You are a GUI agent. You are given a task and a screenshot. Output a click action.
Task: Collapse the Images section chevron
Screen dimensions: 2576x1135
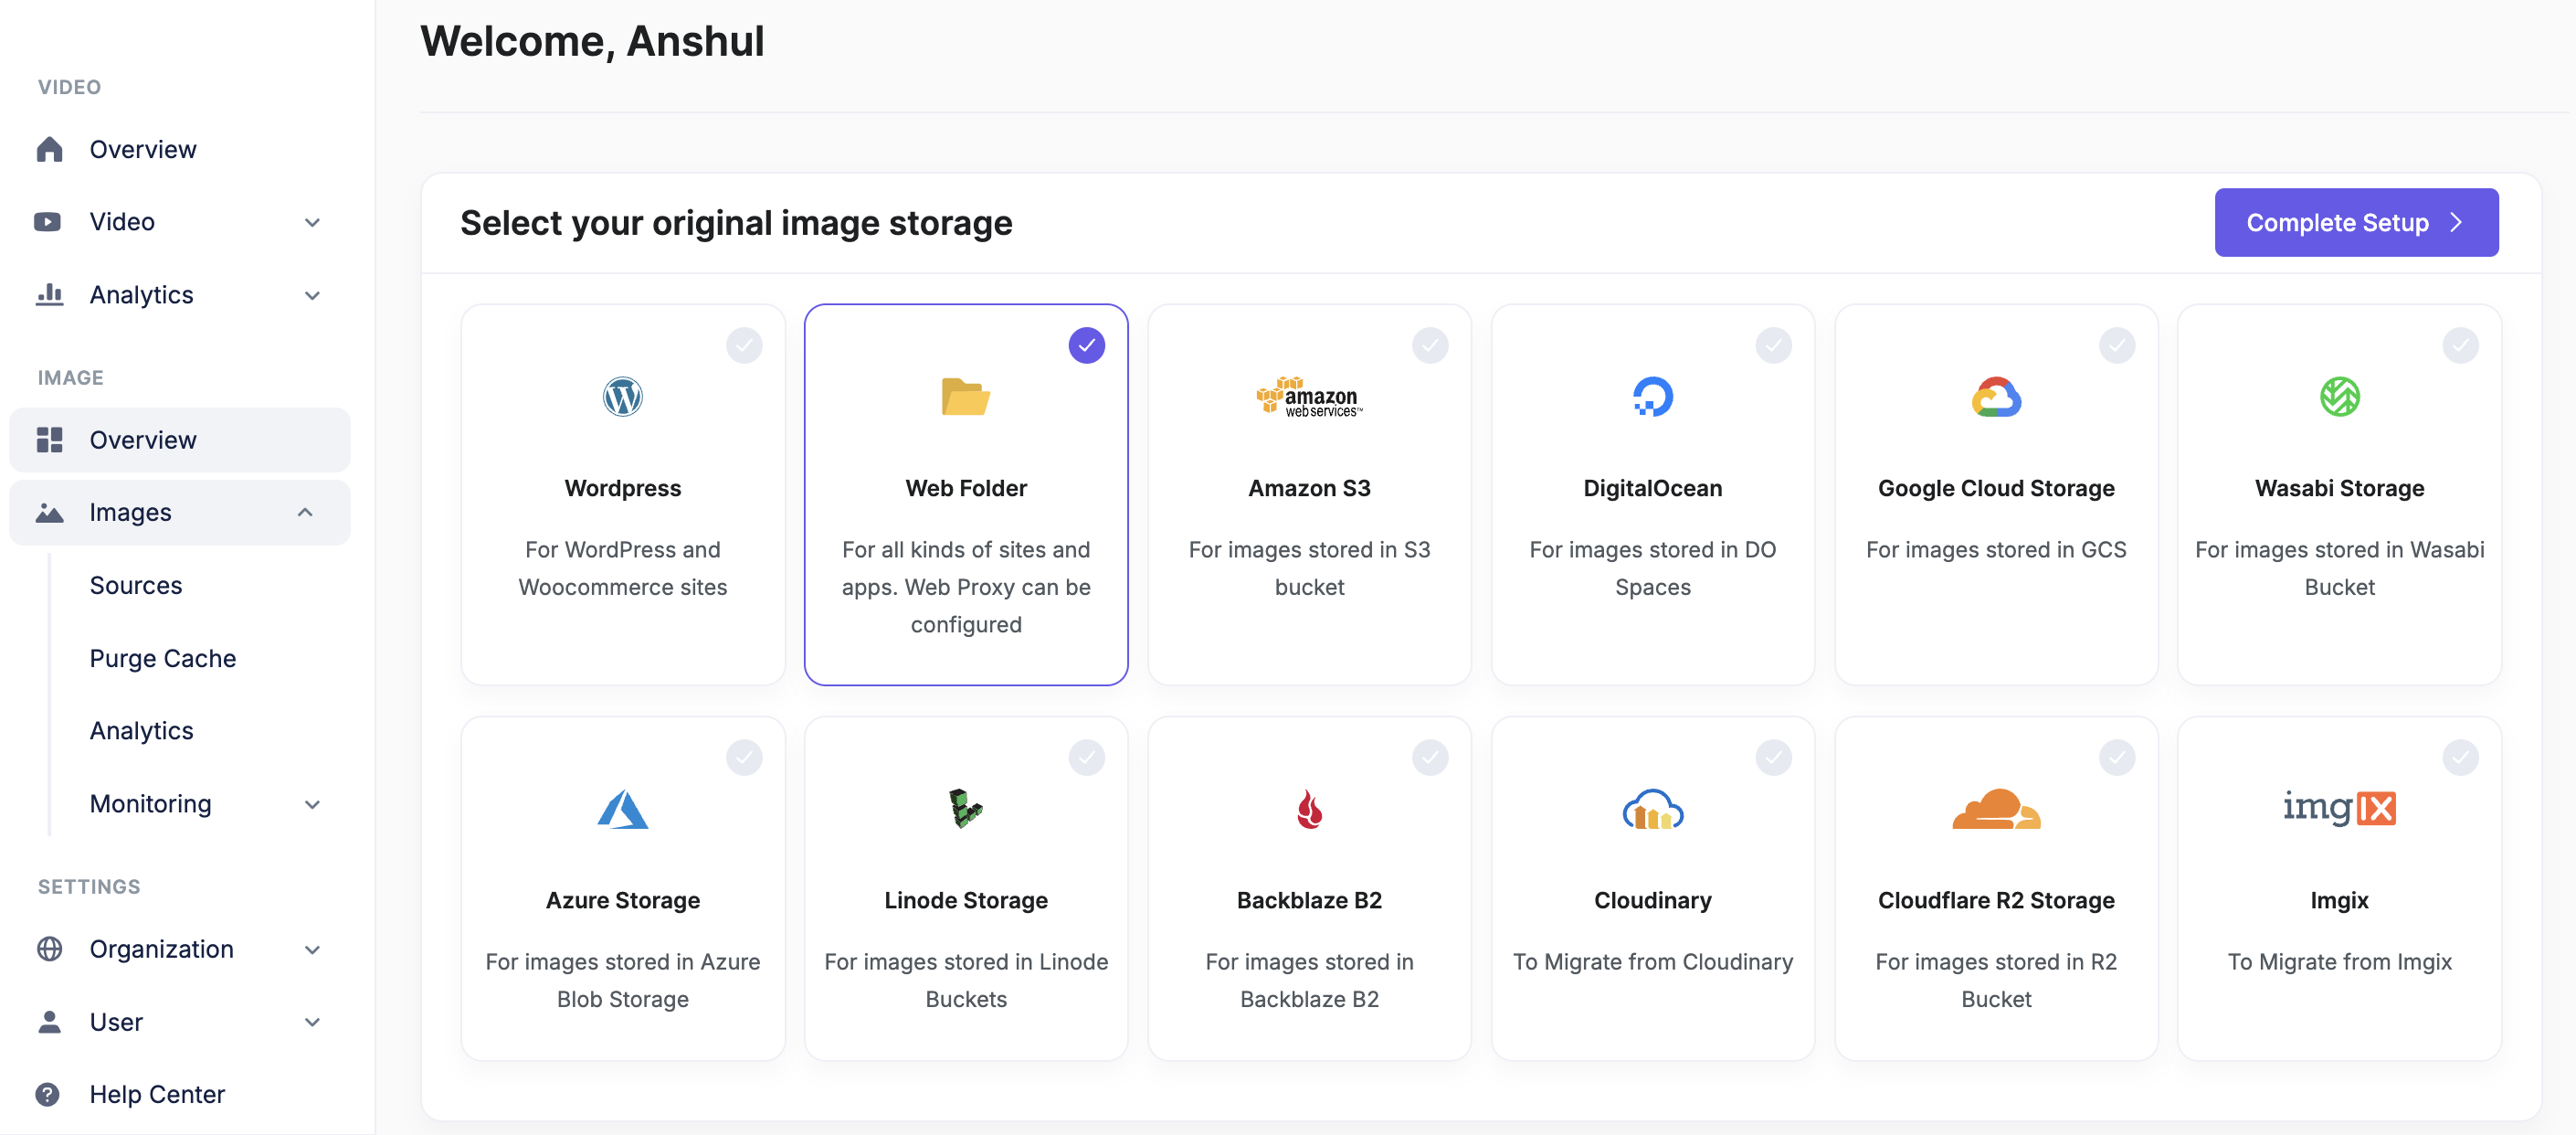click(x=305, y=513)
